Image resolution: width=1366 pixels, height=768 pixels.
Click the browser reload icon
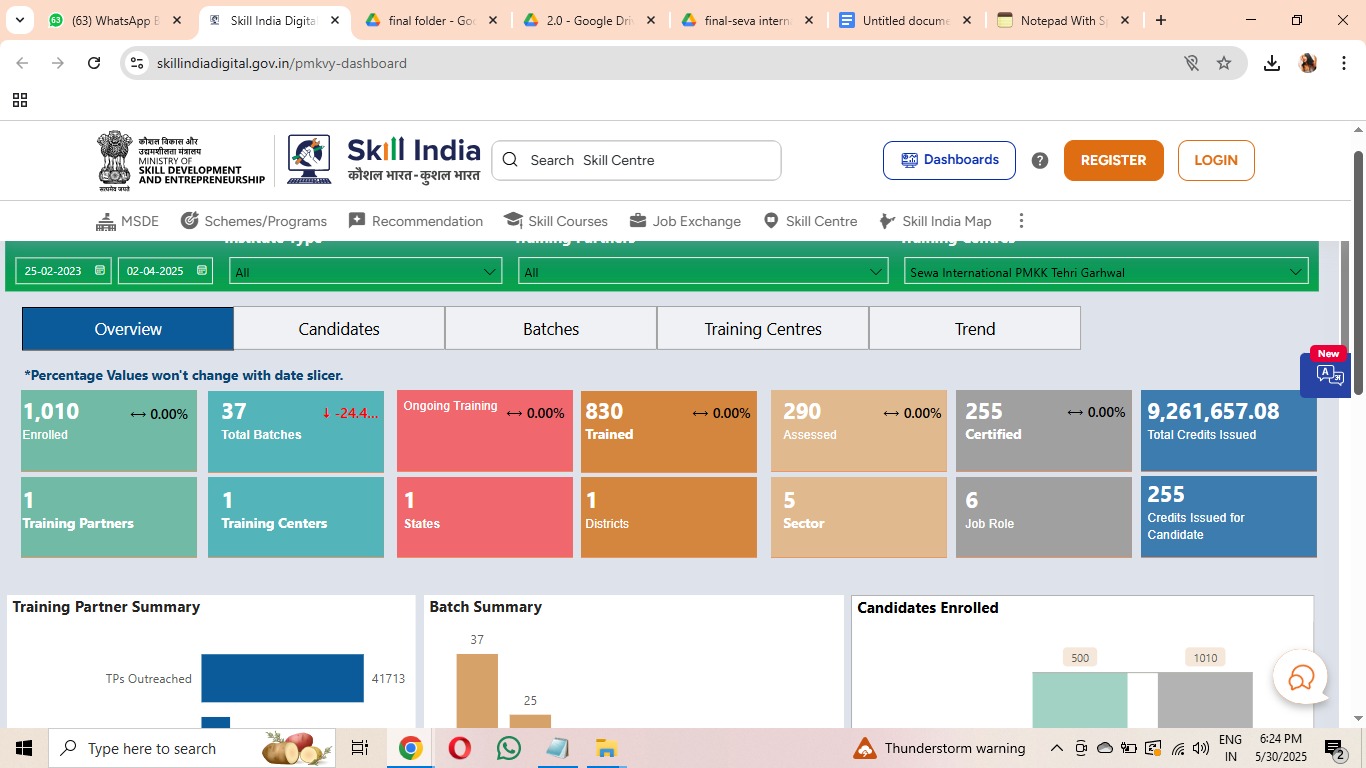(94, 63)
